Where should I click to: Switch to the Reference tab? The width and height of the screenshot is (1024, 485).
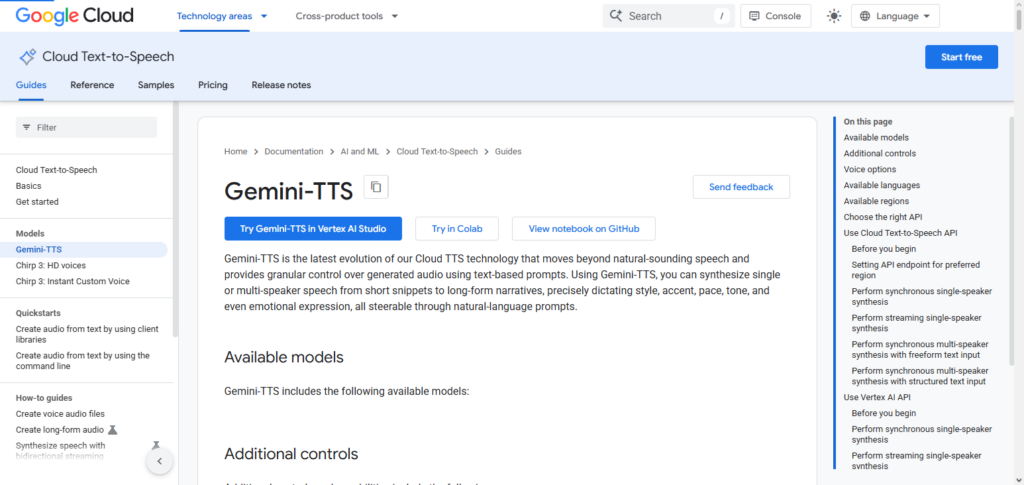(x=92, y=85)
